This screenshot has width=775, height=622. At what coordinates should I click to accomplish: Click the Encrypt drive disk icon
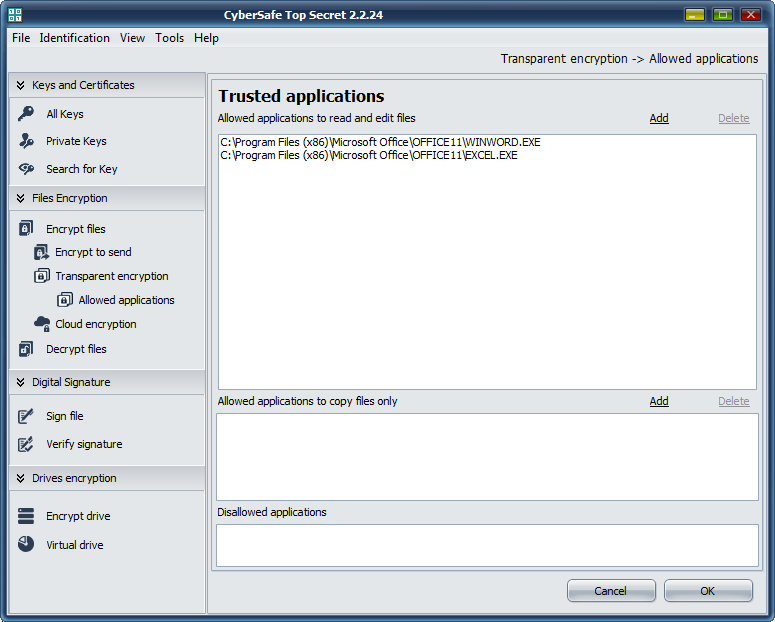(26, 516)
